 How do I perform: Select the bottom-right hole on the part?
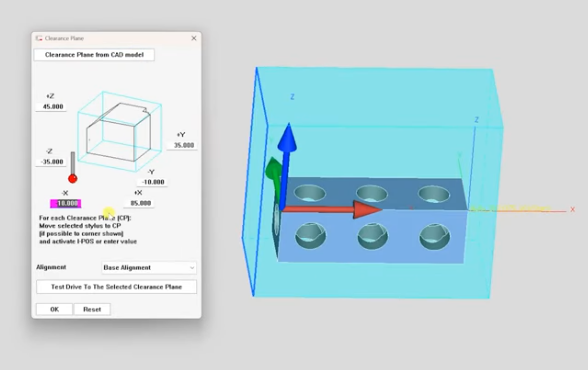[435, 237]
